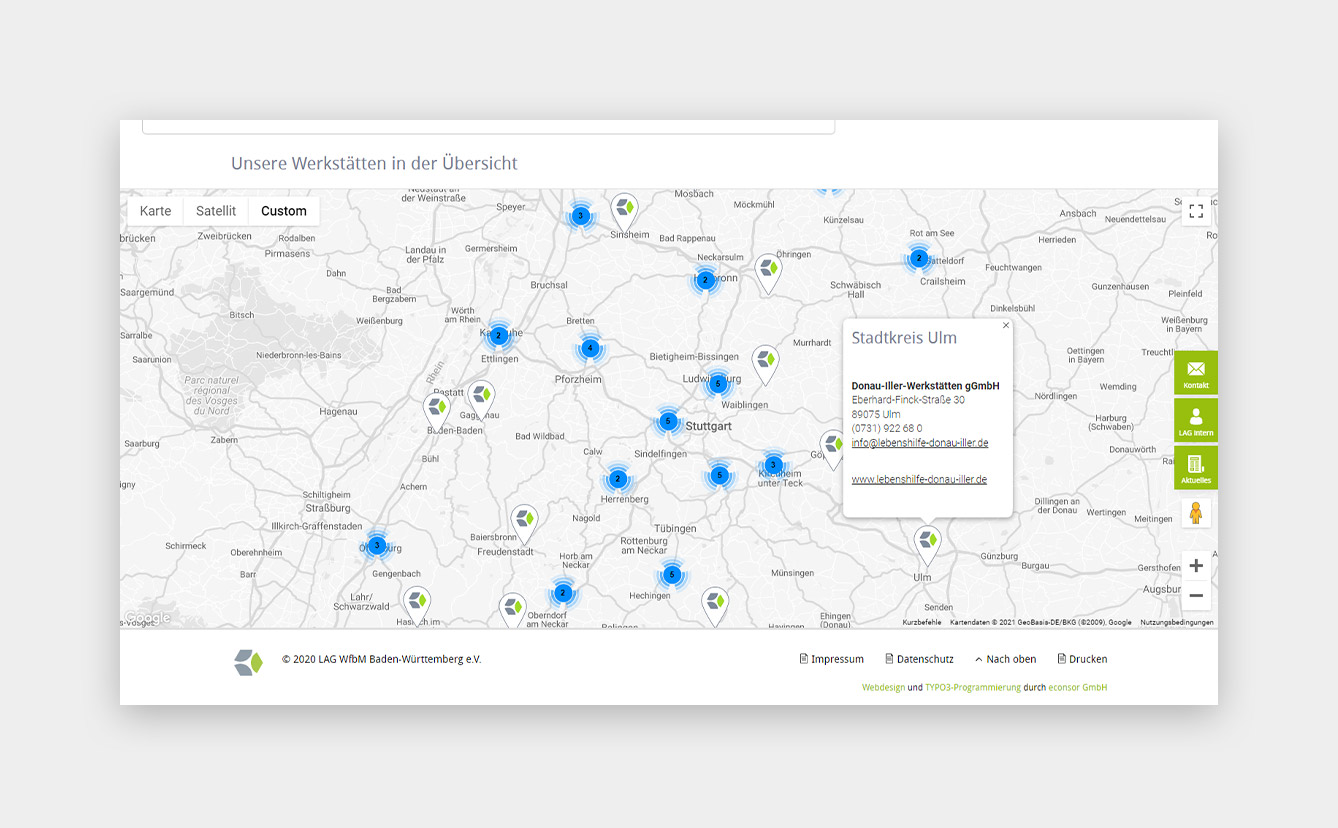The width and height of the screenshot is (1338, 828).
Task: Jump back with Nach oben link
Action: pos(1006,659)
